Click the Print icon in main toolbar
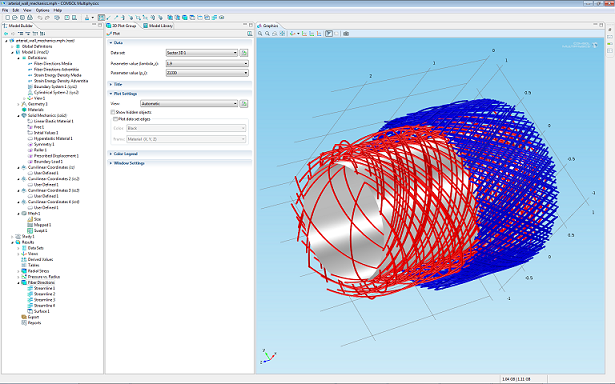The width and height of the screenshot is (615, 384). (x=30, y=18)
